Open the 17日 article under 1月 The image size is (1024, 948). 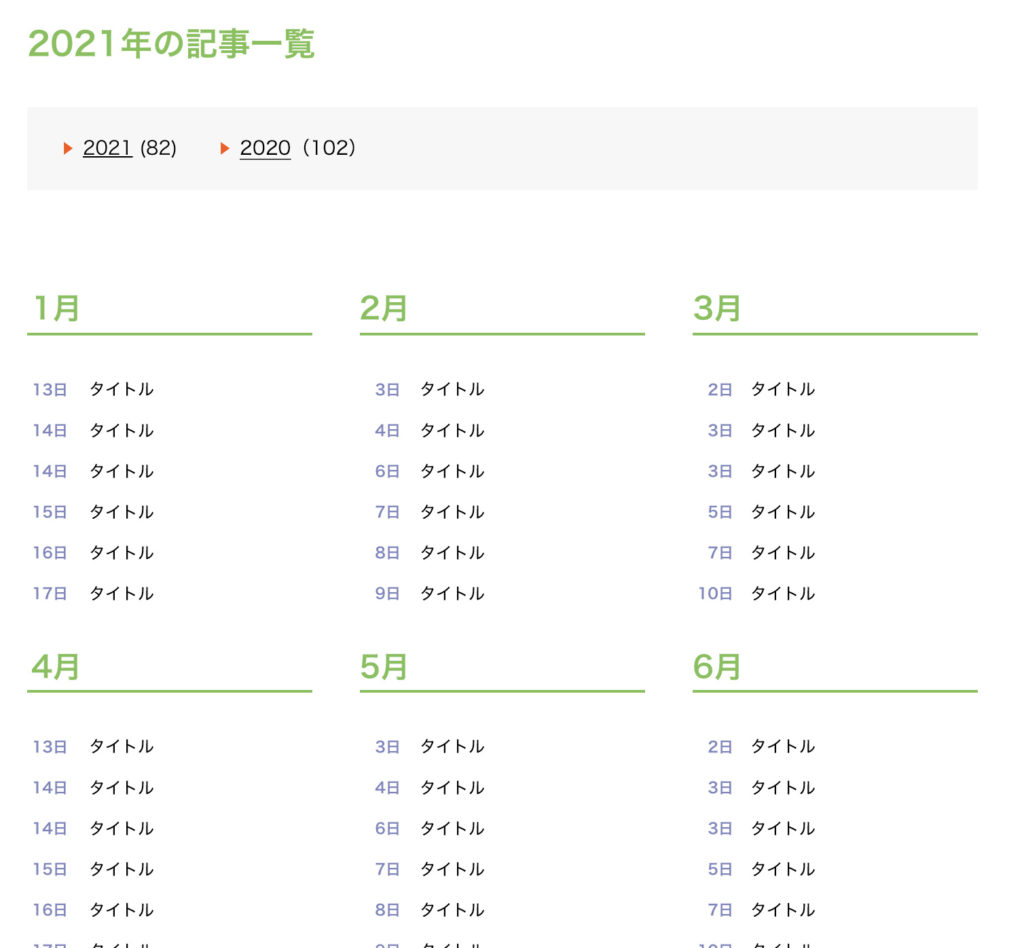coord(121,593)
